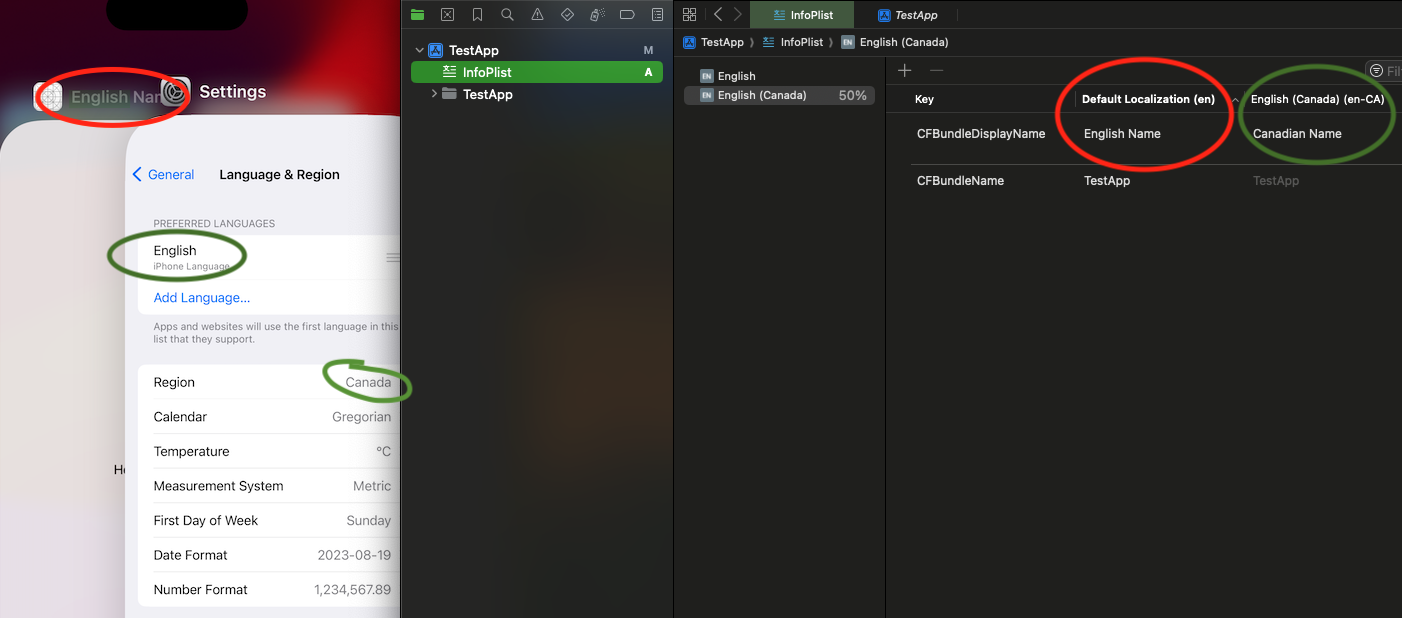Open the Project navigator folder icon
This screenshot has width=1402, height=618.
point(417,14)
